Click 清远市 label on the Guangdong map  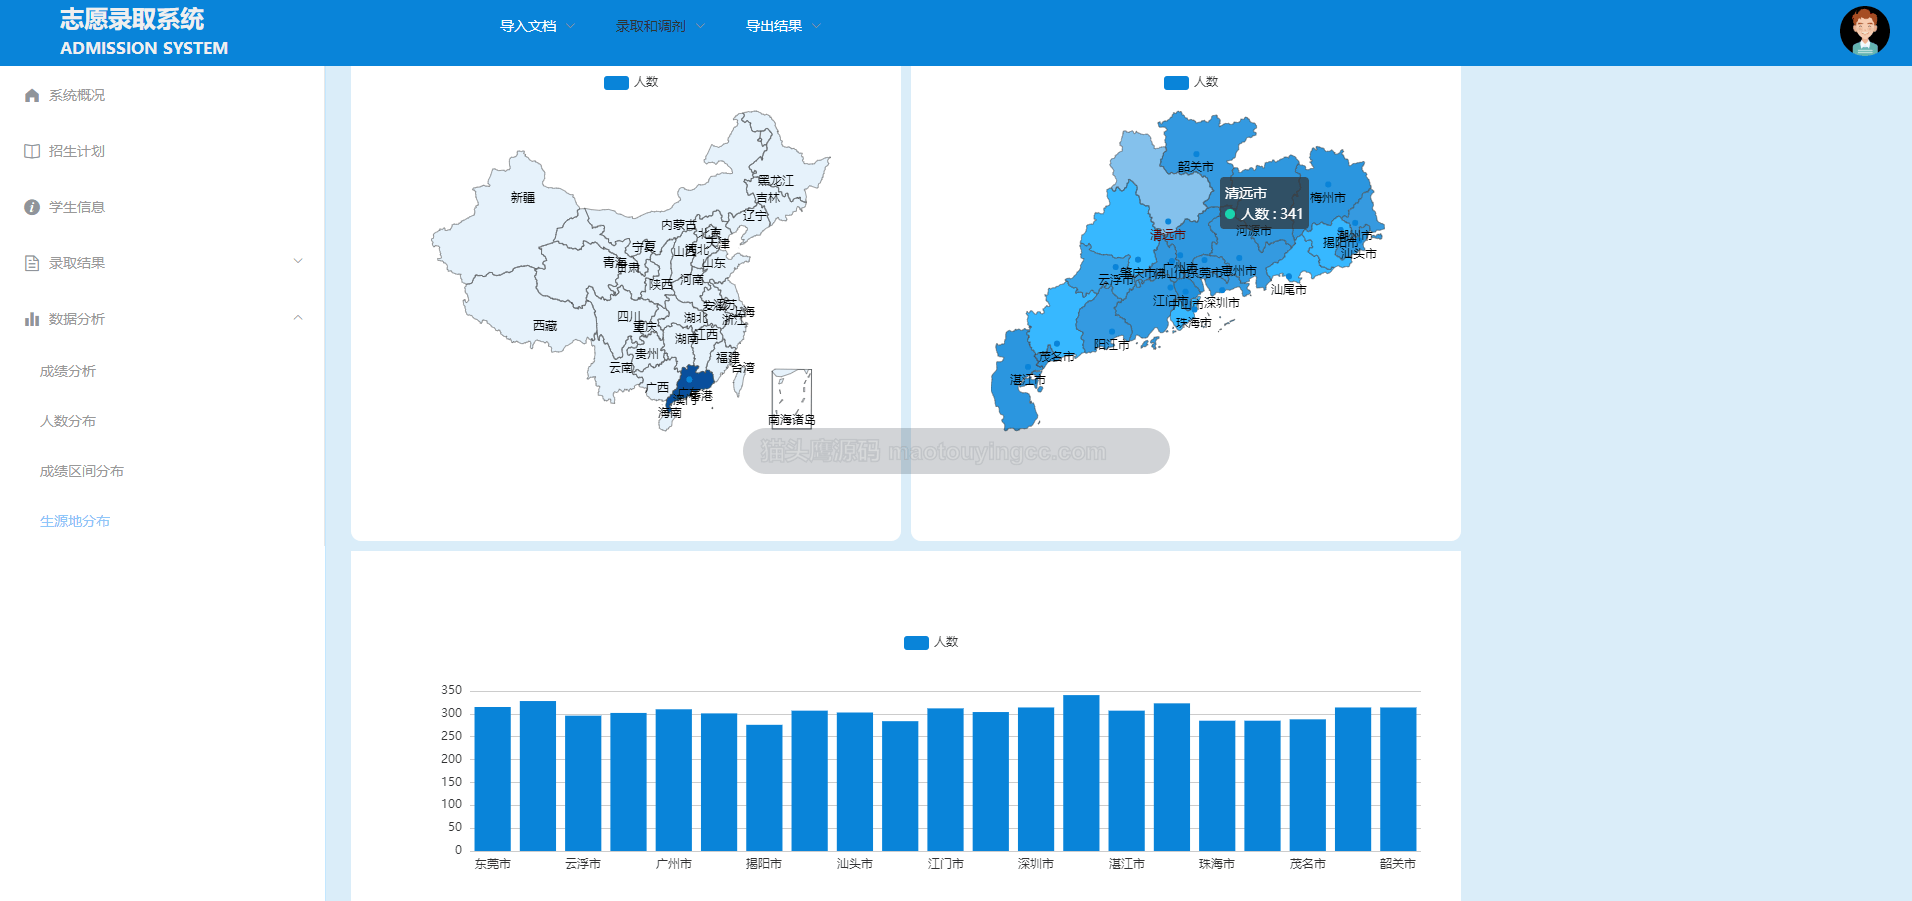click(x=1168, y=235)
